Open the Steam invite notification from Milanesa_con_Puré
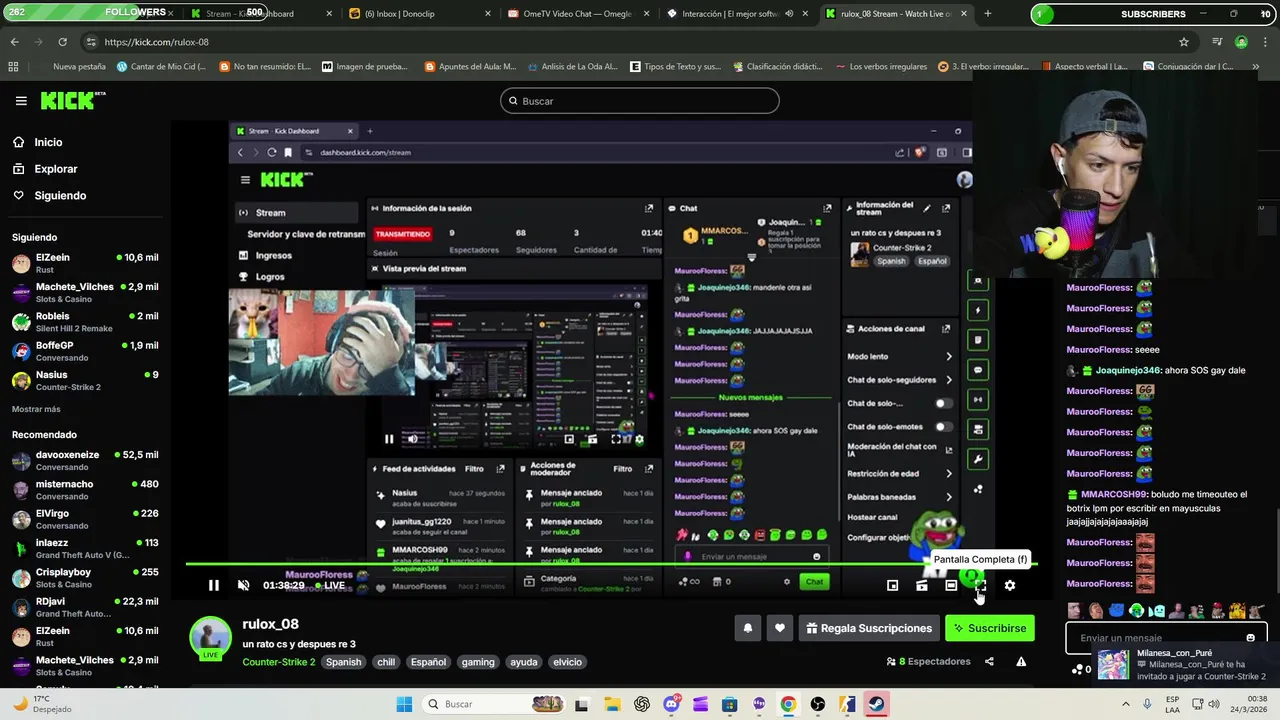 click(x=1185, y=664)
